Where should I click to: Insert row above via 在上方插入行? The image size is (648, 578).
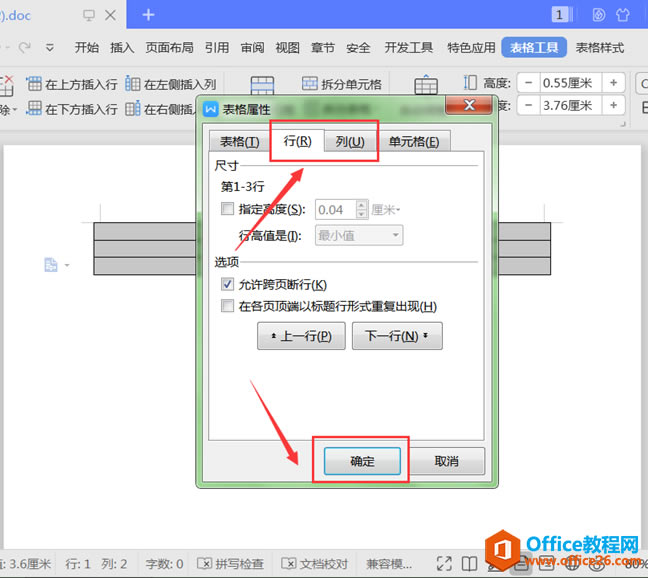coord(72,84)
